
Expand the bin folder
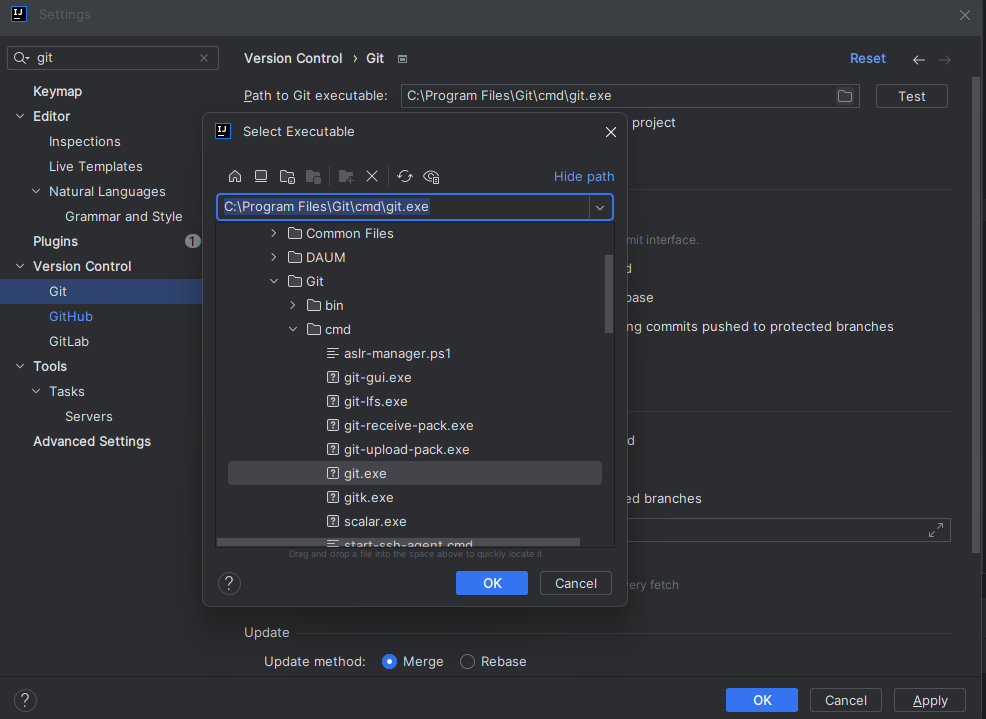coord(292,305)
